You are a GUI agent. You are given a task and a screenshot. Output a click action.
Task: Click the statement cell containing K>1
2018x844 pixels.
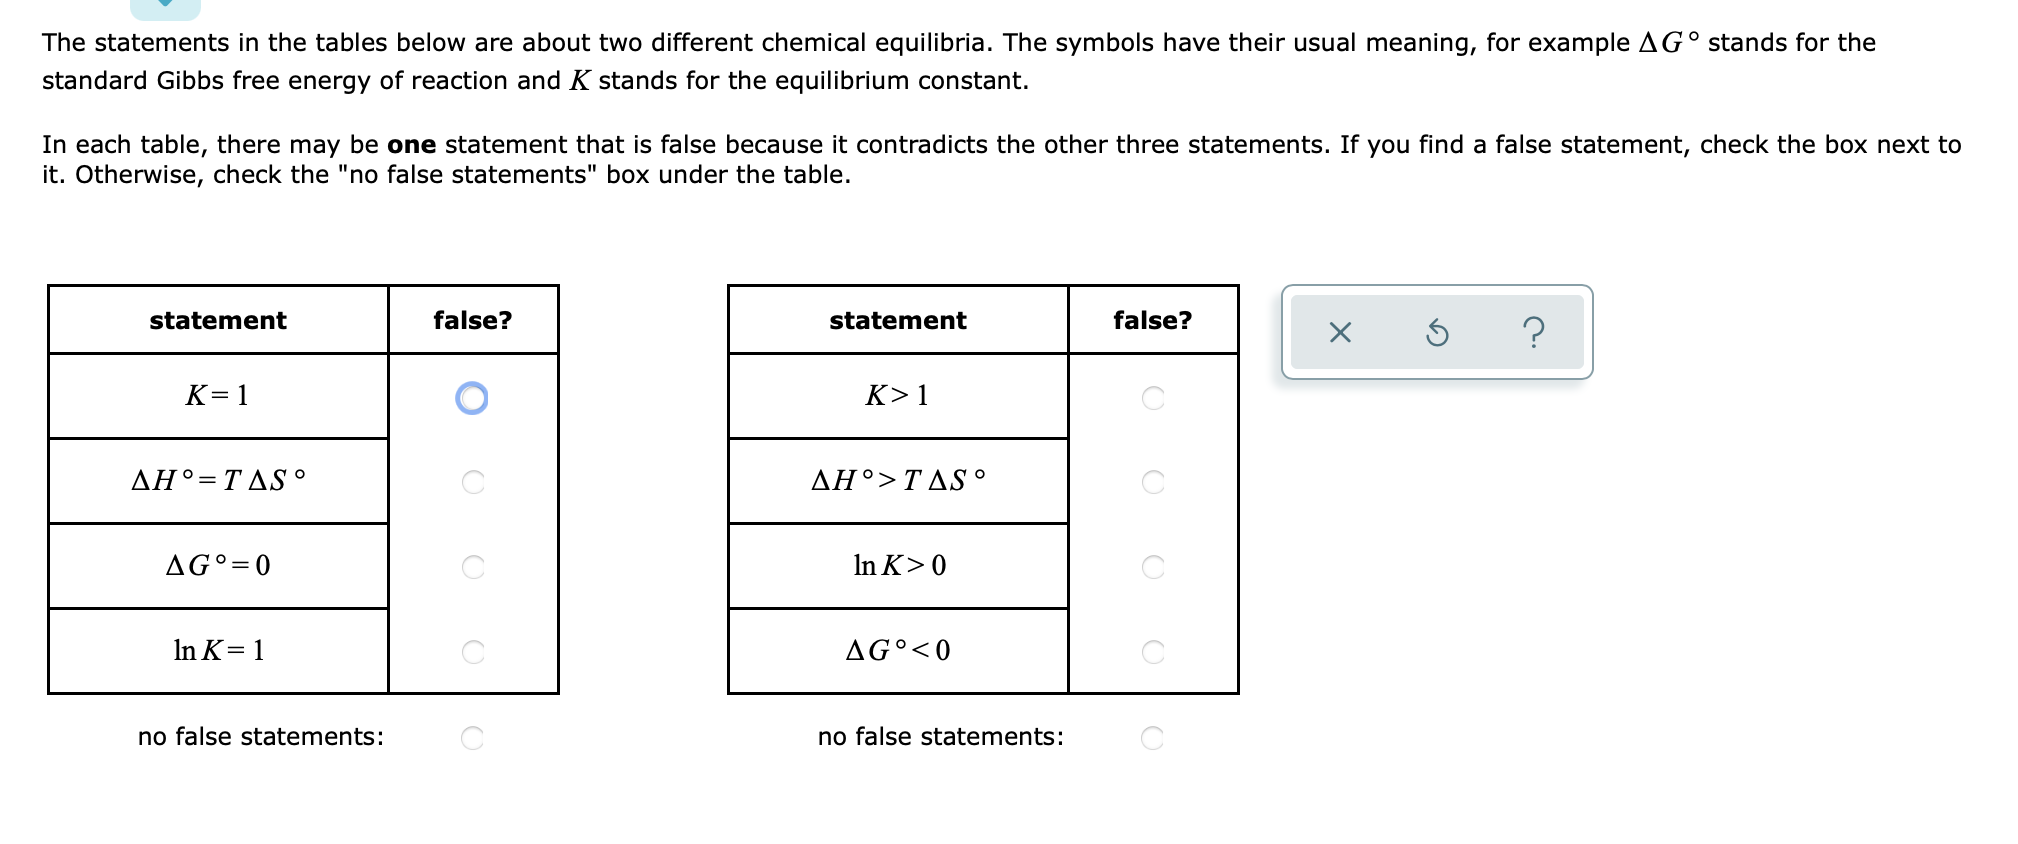pos(898,397)
